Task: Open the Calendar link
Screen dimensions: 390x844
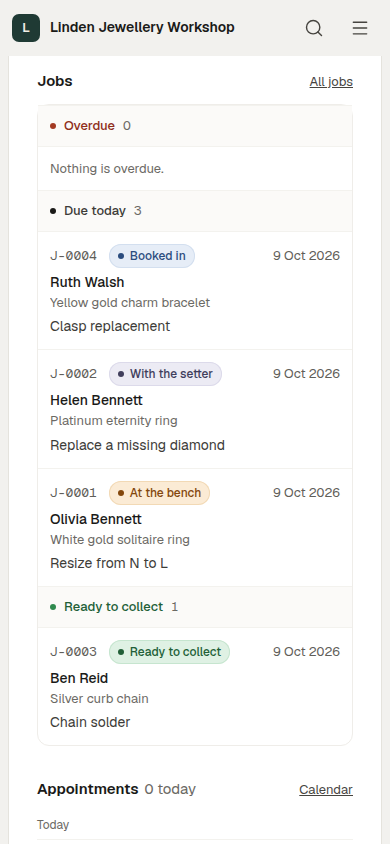Action: point(325,790)
